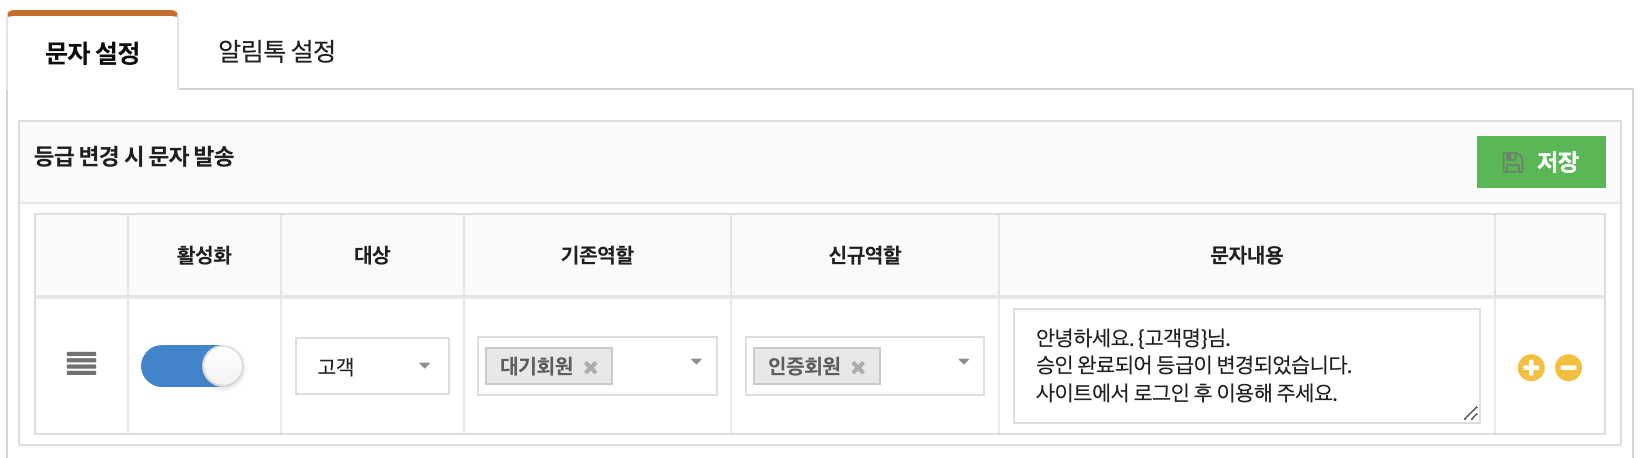Switch to the 알림톡 설정 tab

click(x=277, y=51)
